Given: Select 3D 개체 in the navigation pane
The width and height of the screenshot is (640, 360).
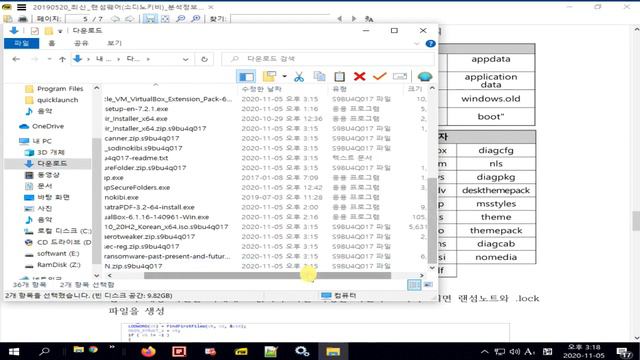Looking at the screenshot, I should click(51, 152).
